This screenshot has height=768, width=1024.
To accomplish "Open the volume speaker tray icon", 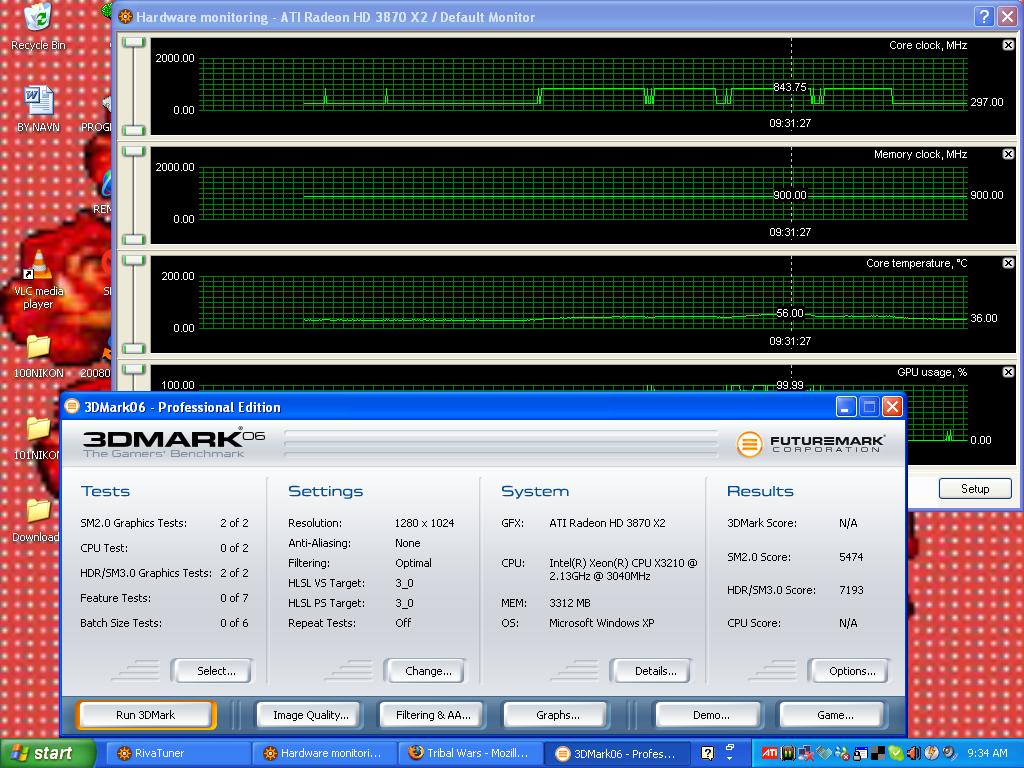I will (914, 753).
